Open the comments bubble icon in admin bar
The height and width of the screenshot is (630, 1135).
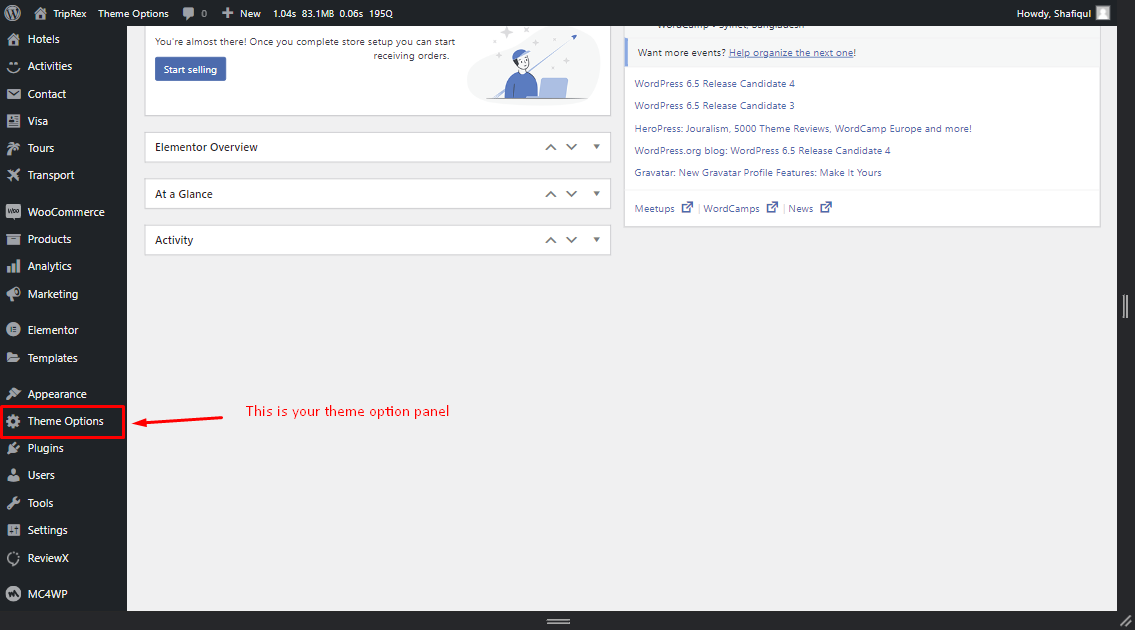tap(189, 13)
